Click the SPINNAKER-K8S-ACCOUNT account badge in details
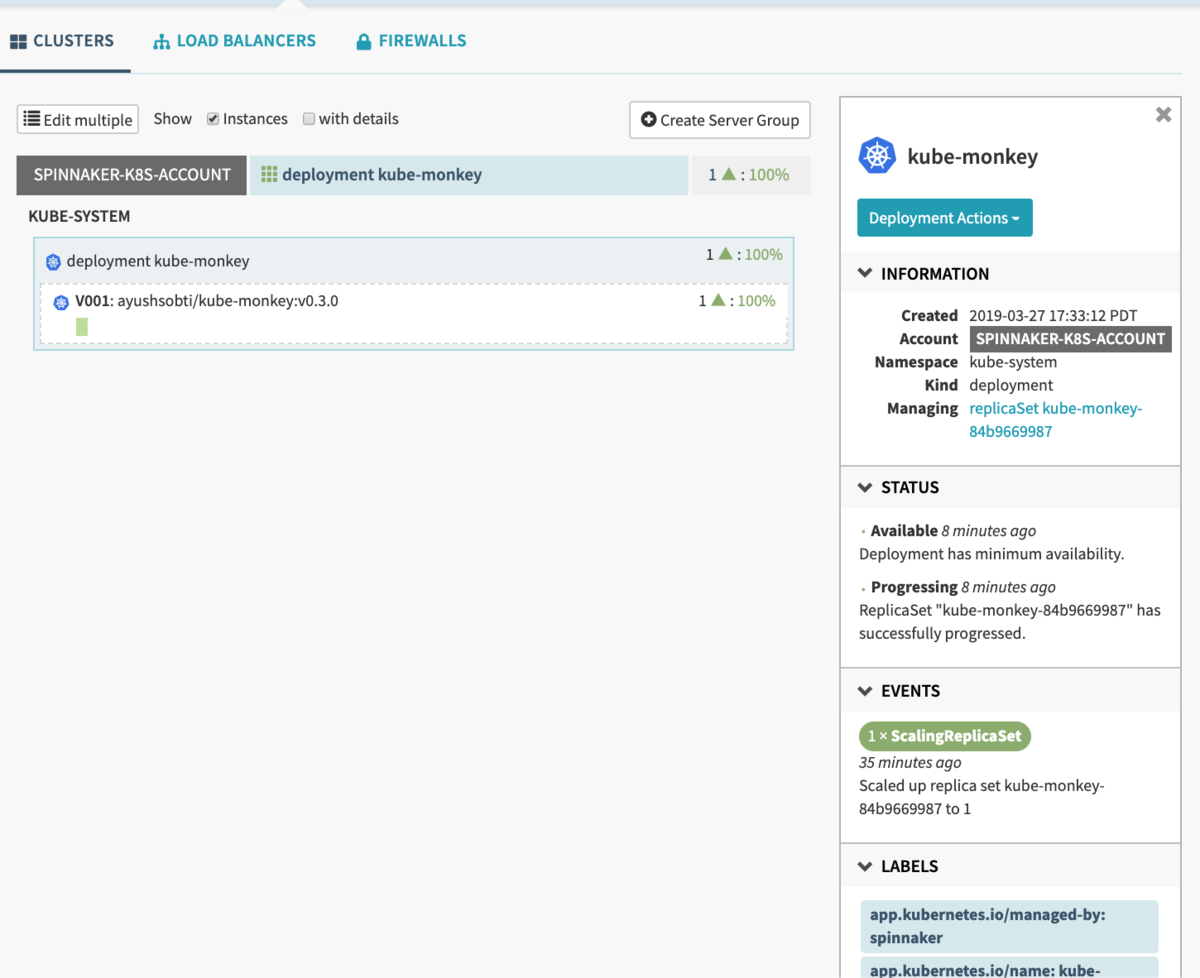 [x=1070, y=339]
